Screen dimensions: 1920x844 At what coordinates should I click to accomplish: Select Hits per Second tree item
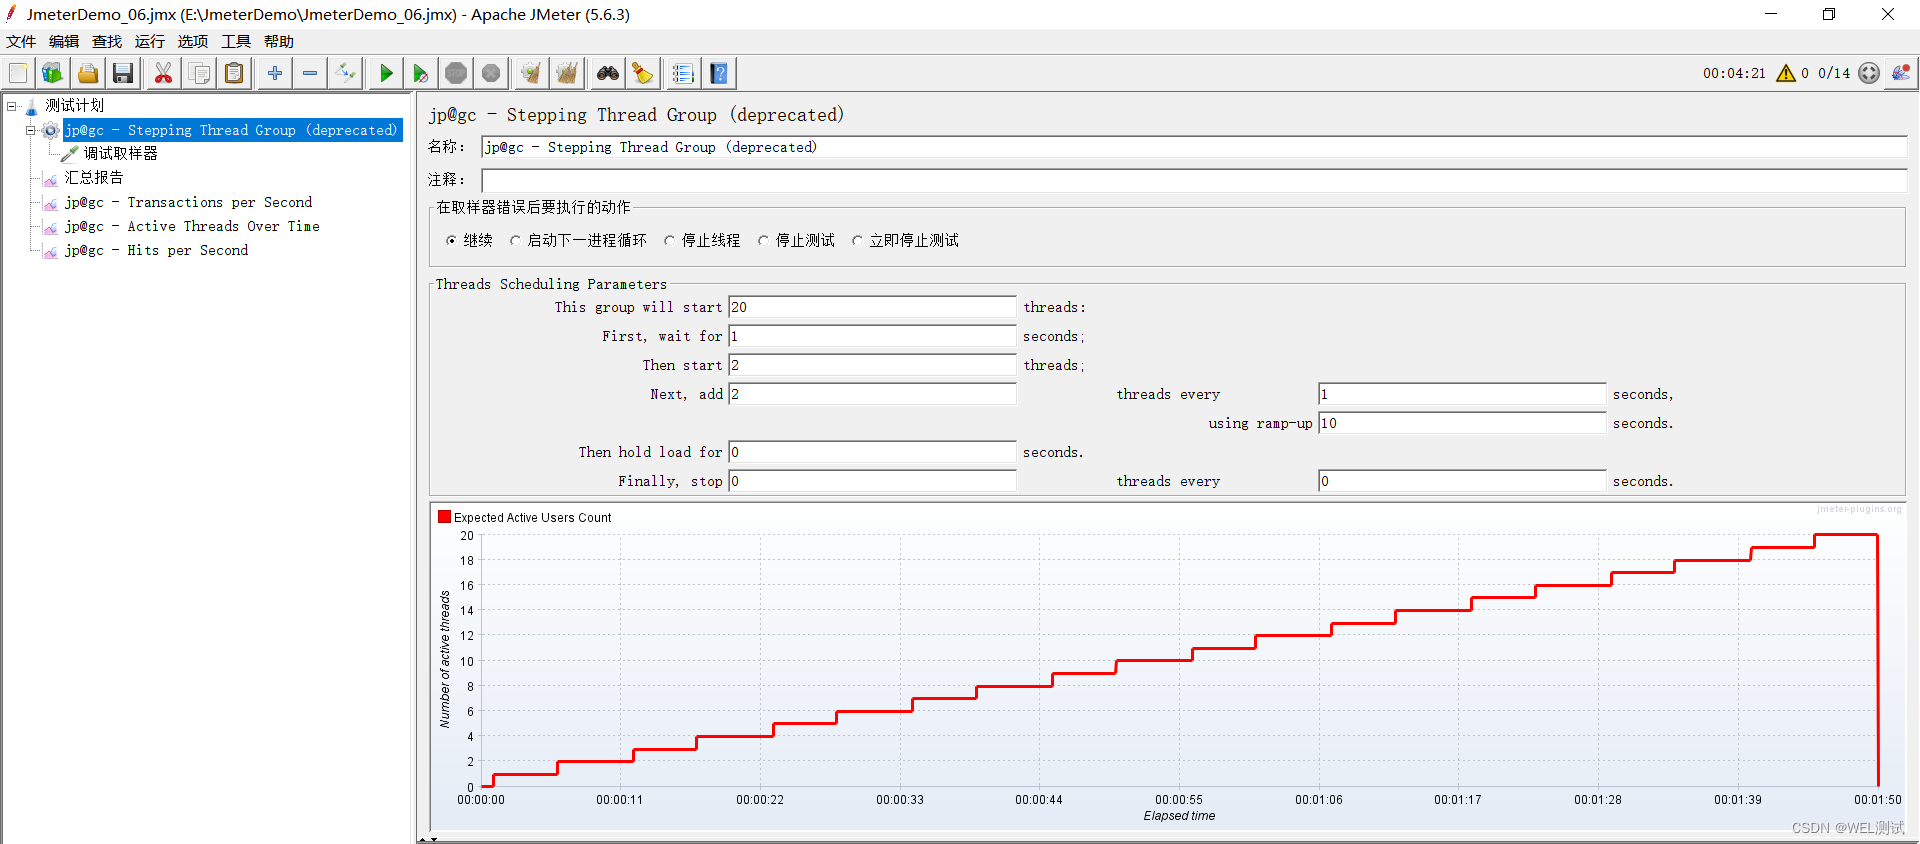point(156,250)
